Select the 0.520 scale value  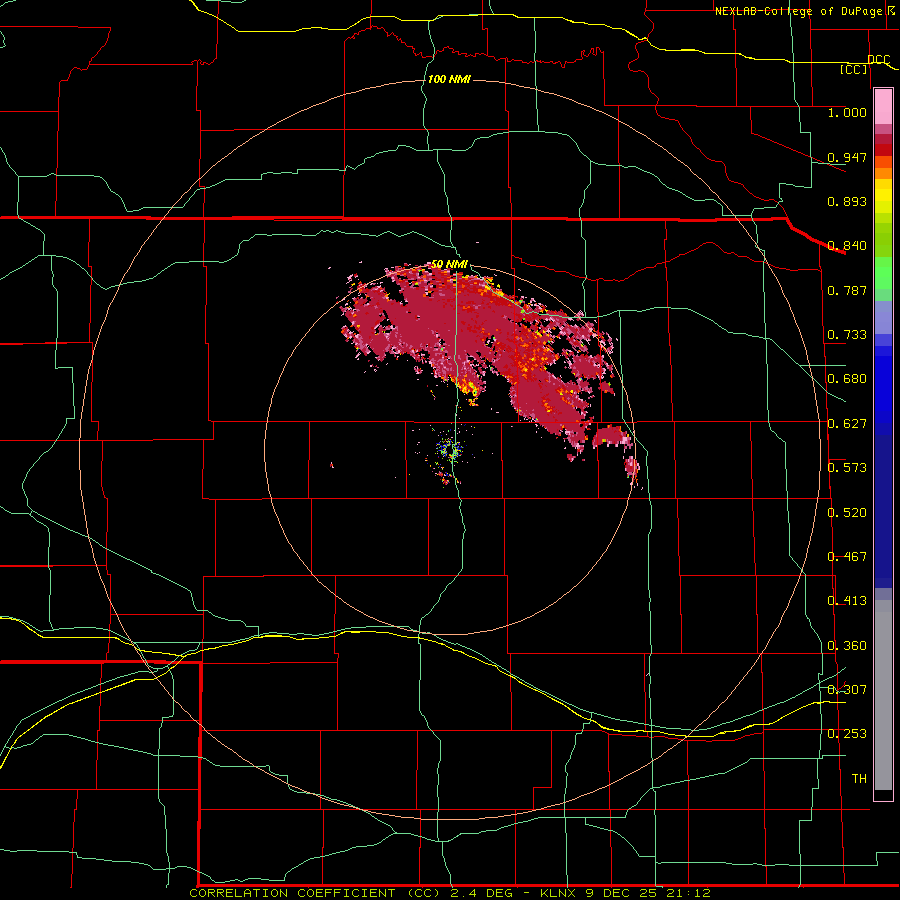(x=847, y=513)
